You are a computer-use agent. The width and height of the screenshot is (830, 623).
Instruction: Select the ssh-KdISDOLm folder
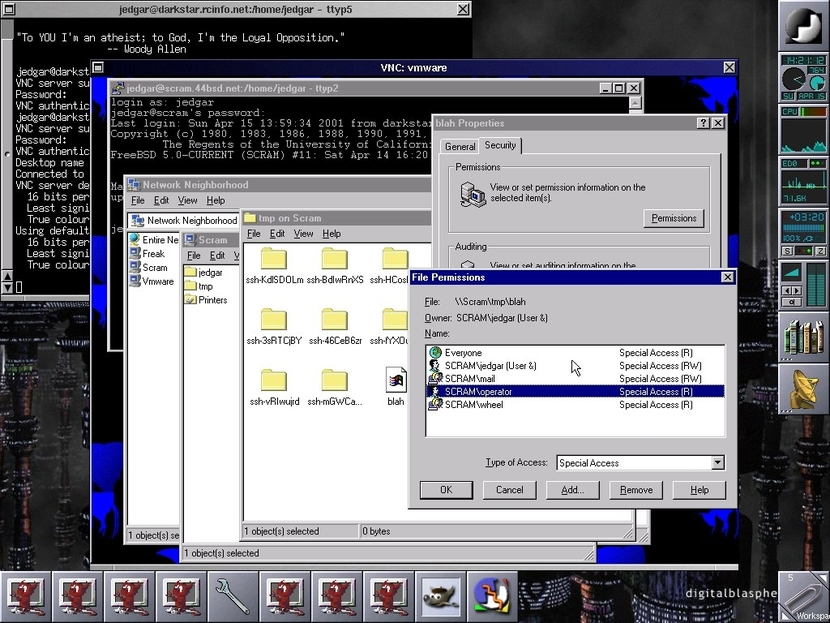tap(274, 266)
